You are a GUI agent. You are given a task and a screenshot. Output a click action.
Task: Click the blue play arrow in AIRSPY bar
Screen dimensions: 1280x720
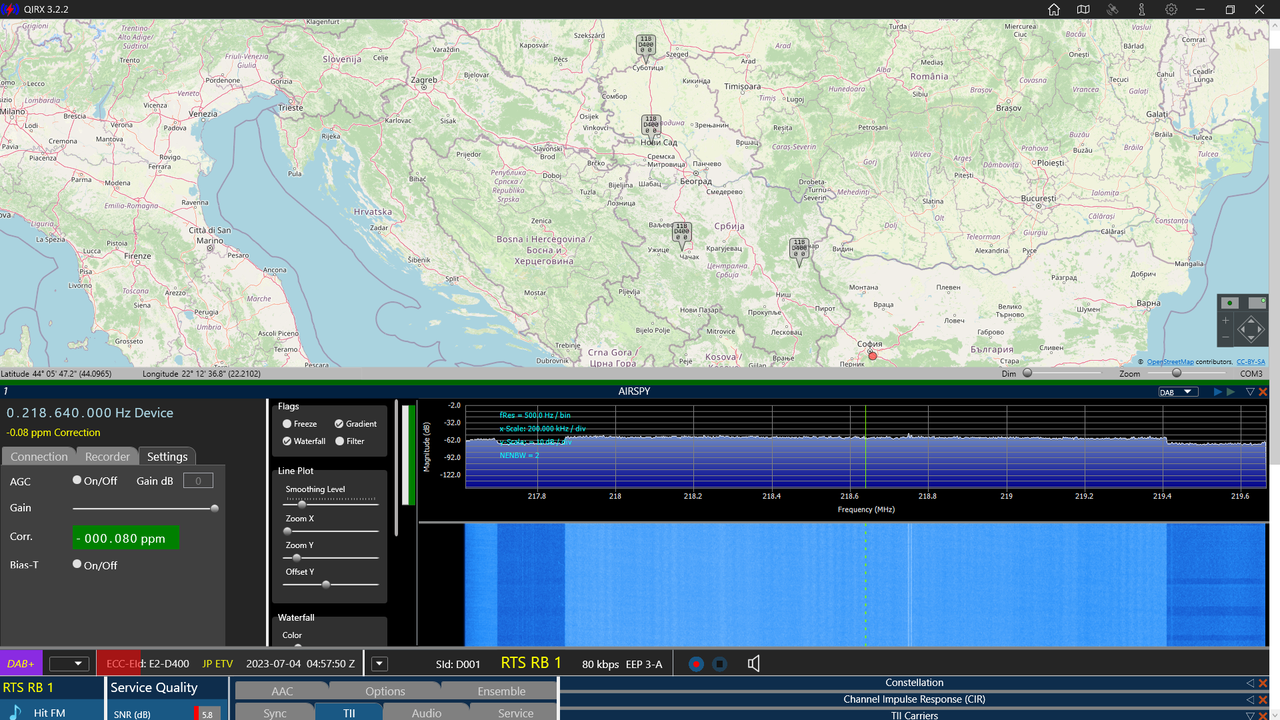point(1218,392)
